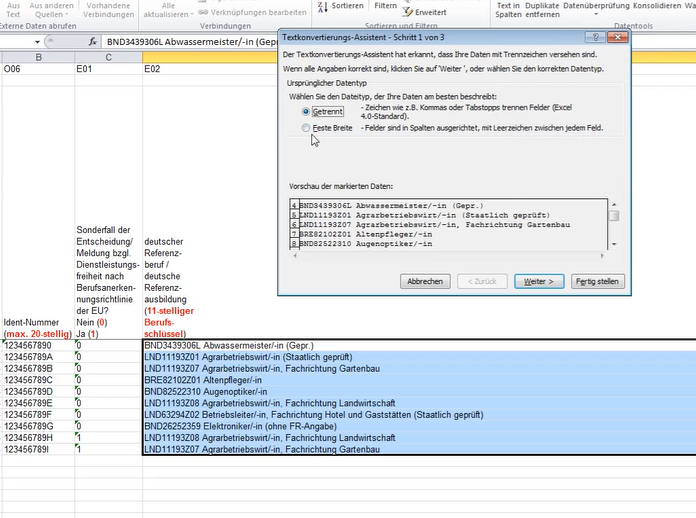Click the Filter ribbon button

385,6
